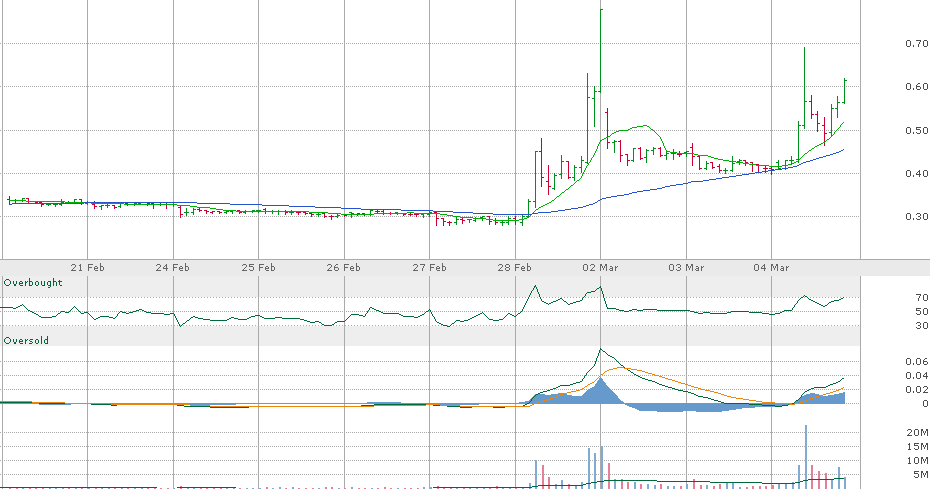Click the tallest volume bar on 04 Mar

(x=806, y=456)
